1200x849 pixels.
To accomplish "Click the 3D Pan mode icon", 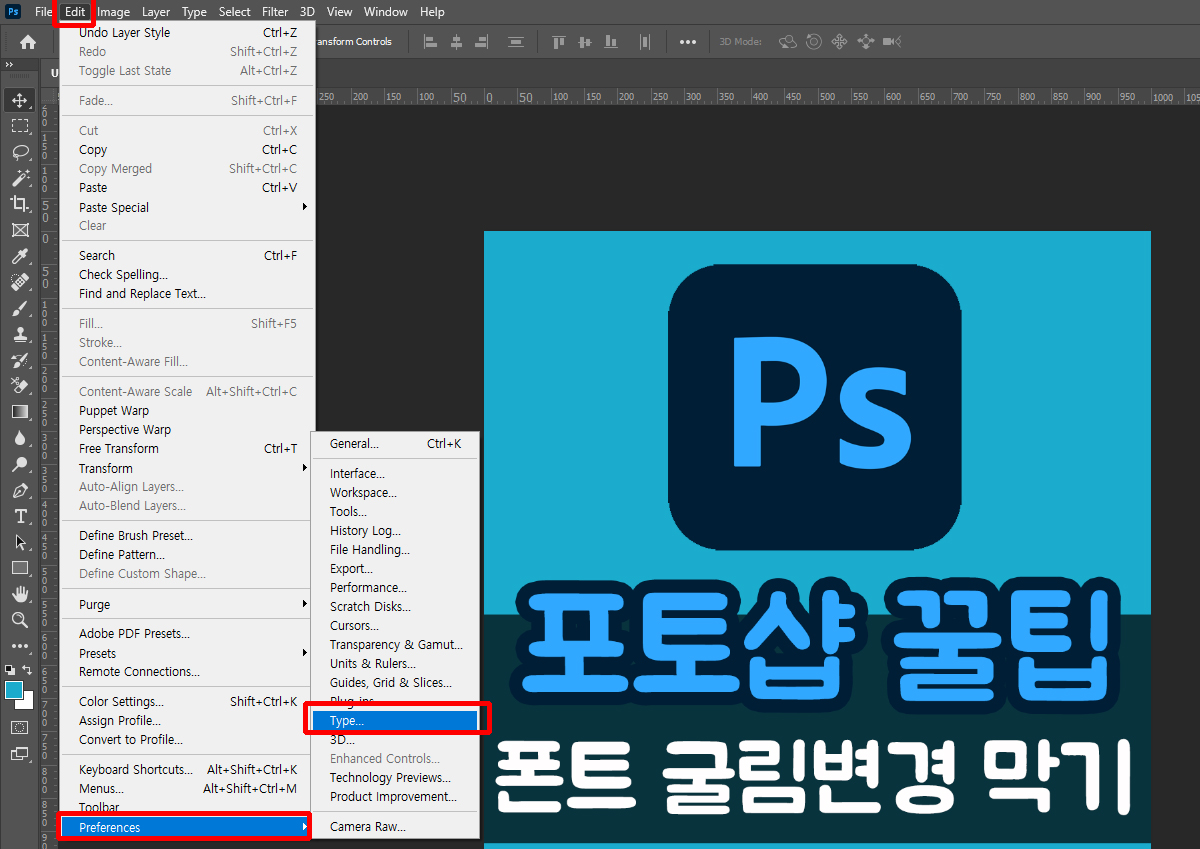I will tap(839, 42).
